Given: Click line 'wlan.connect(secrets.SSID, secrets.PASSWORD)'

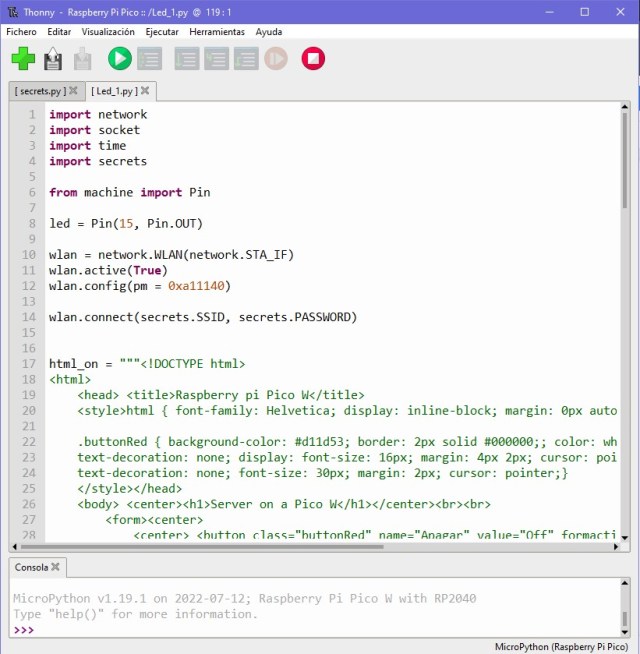Looking at the screenshot, I should (x=203, y=317).
